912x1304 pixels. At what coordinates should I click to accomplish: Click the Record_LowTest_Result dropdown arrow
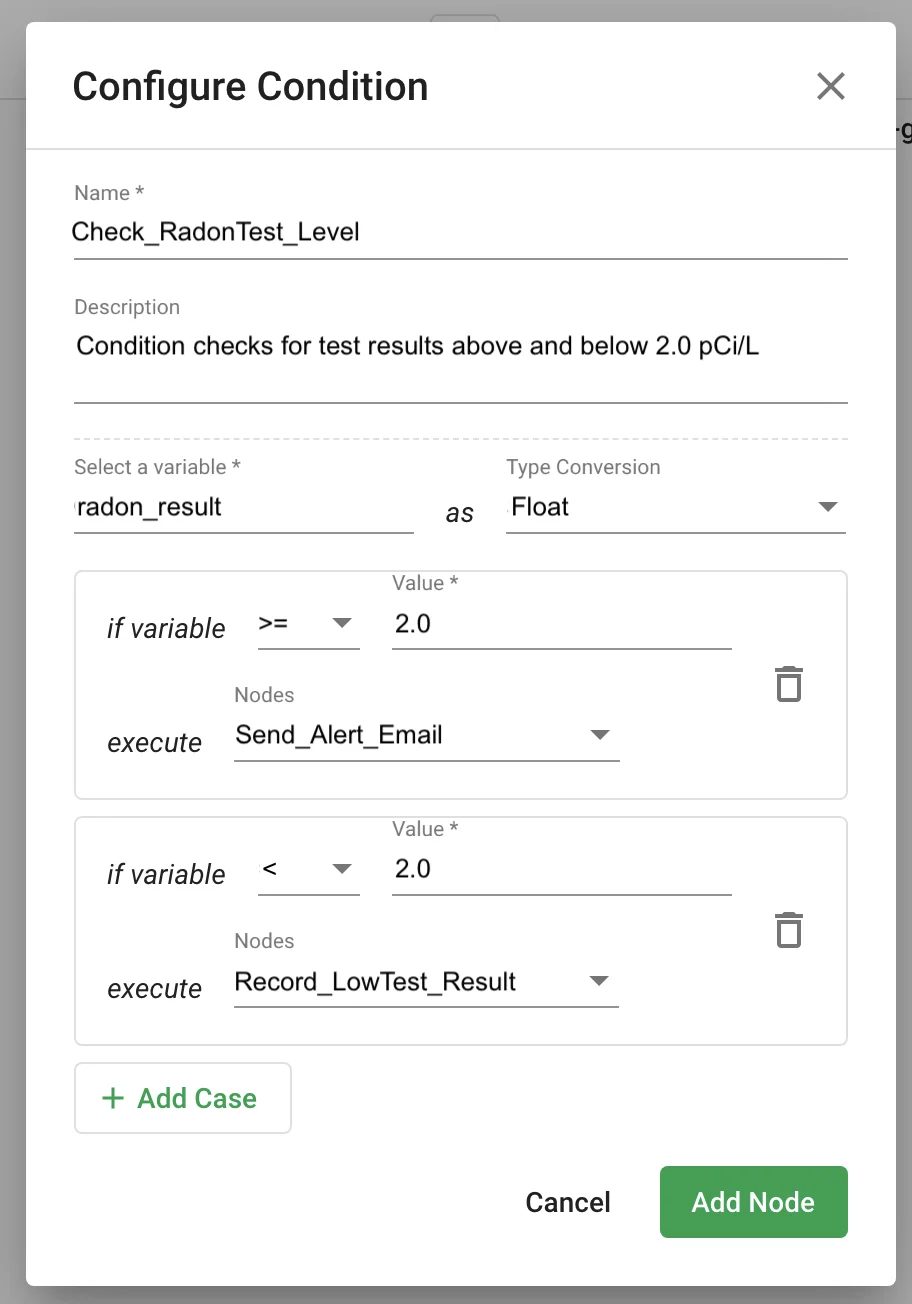[x=600, y=981]
